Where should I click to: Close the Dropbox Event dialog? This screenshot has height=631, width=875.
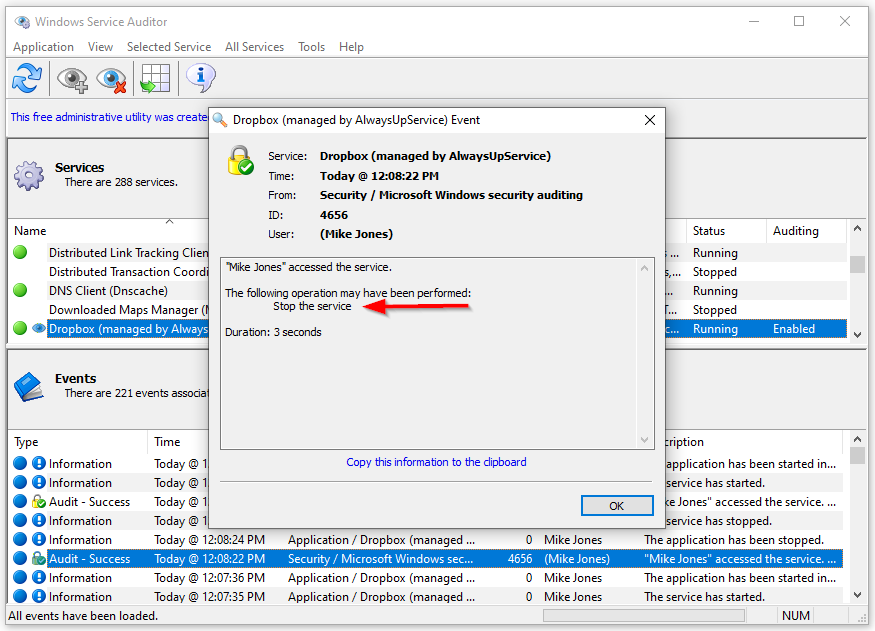[650, 120]
